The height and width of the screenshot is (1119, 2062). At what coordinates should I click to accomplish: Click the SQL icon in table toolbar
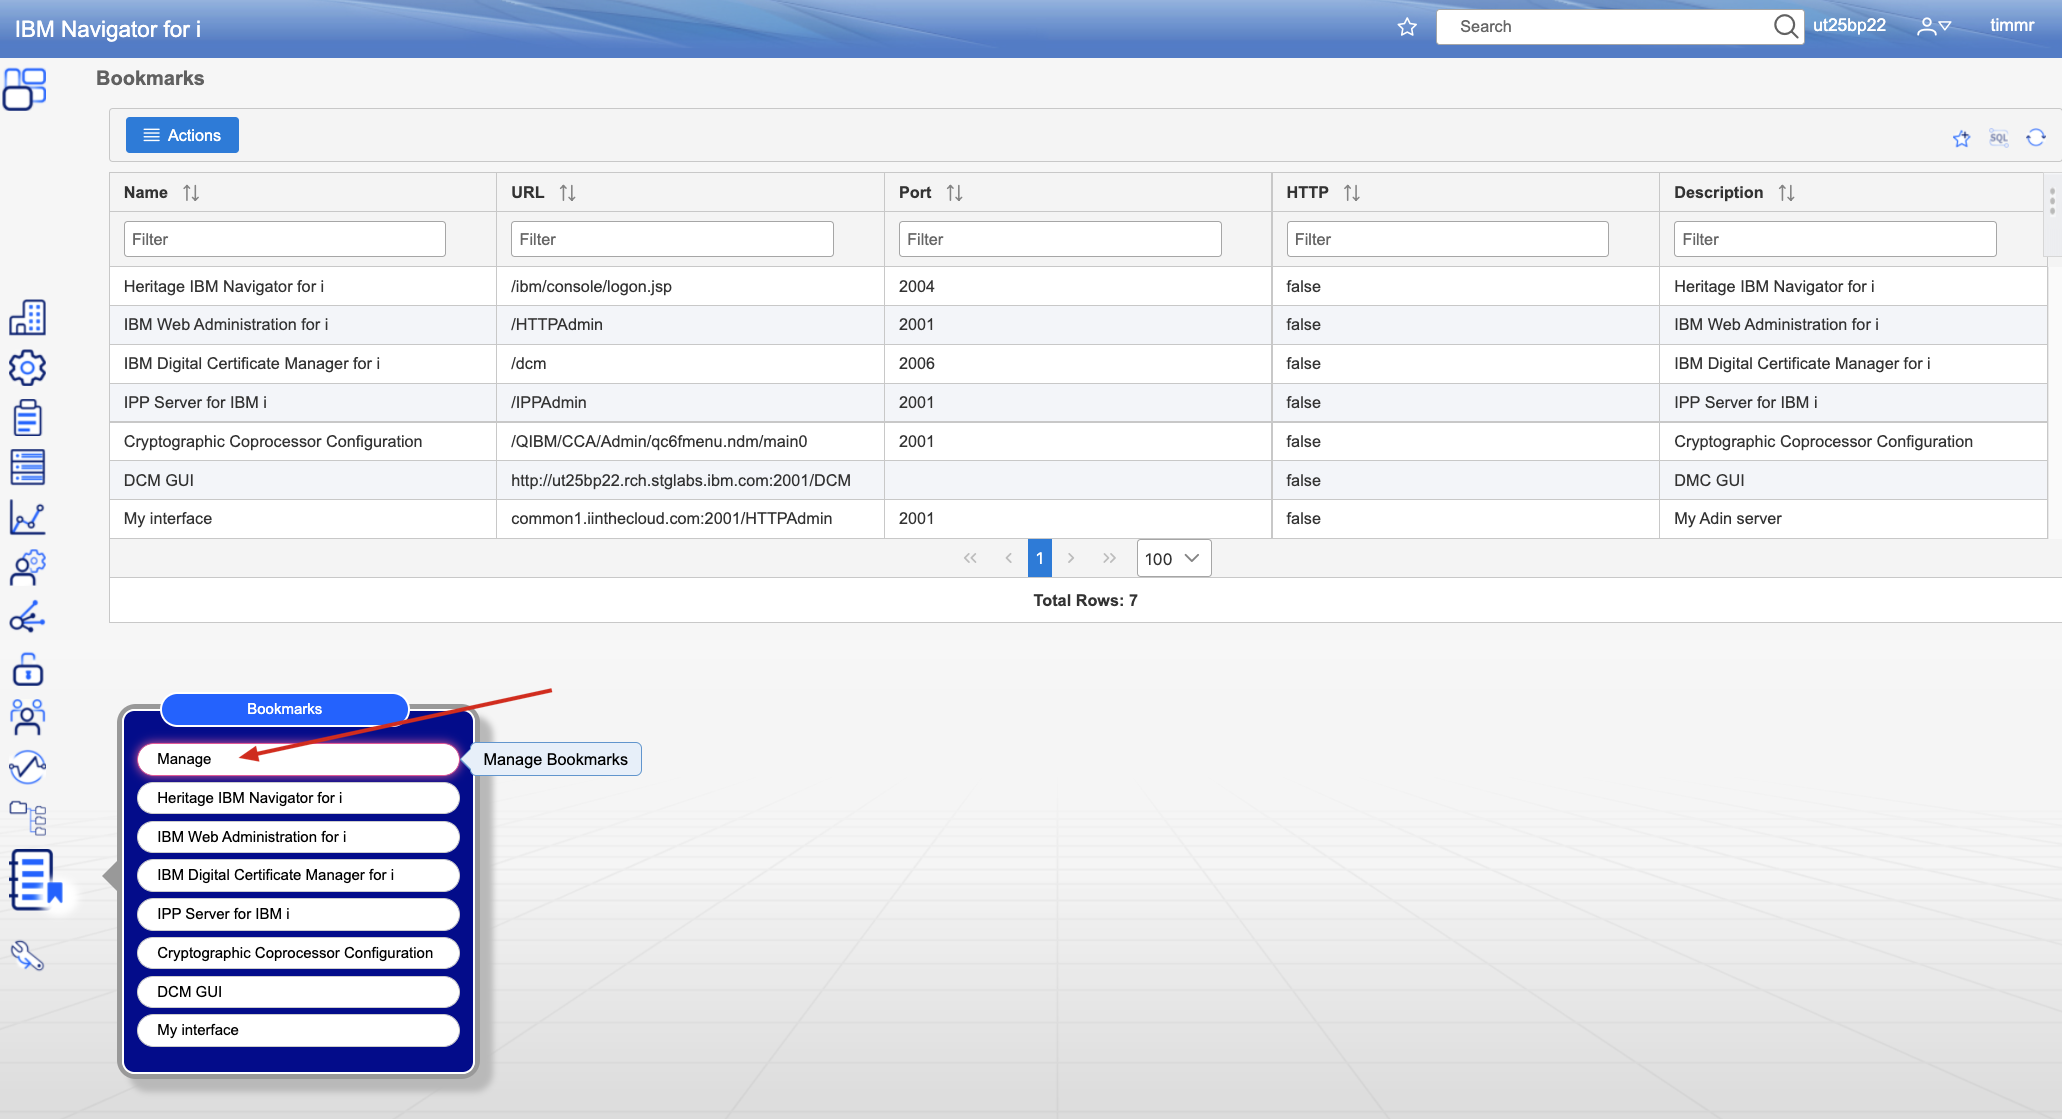[x=1998, y=138]
